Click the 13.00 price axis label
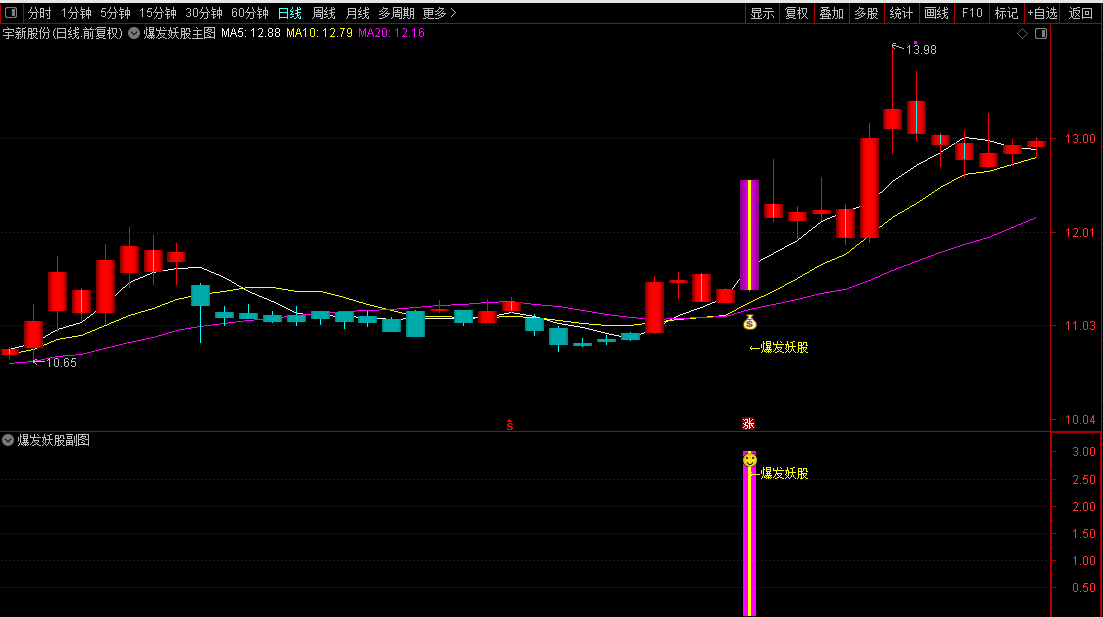The height and width of the screenshot is (617, 1103). coord(1080,139)
